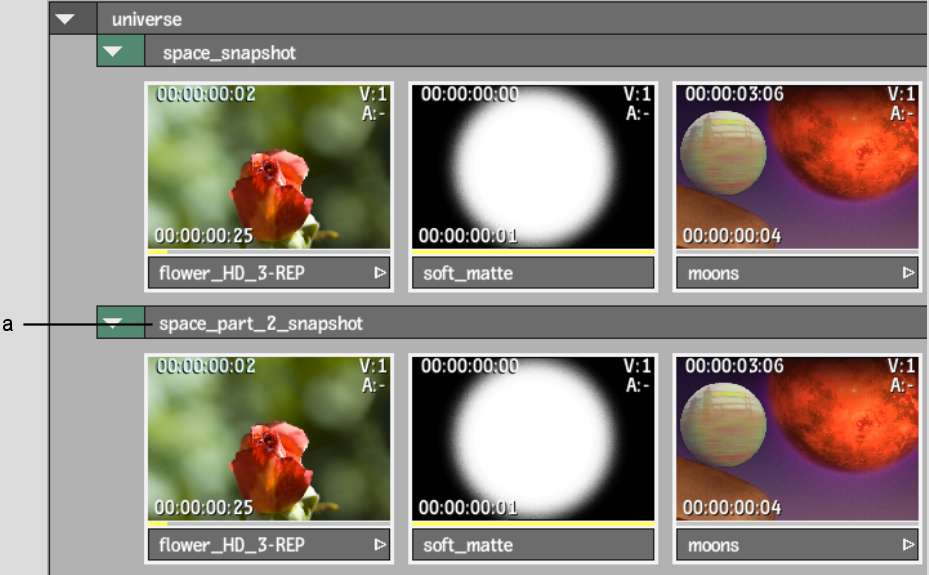Click the universe library title bar
929x575 pixels.
pyautogui.click(x=500, y=18)
